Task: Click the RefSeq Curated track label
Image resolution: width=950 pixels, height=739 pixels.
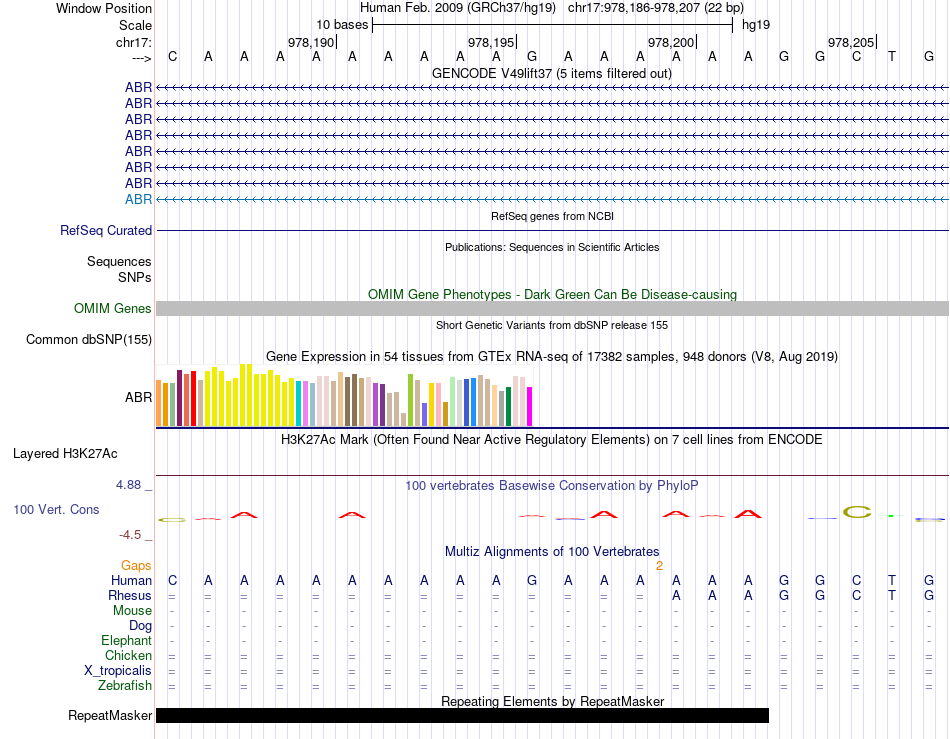Action: click(x=106, y=231)
